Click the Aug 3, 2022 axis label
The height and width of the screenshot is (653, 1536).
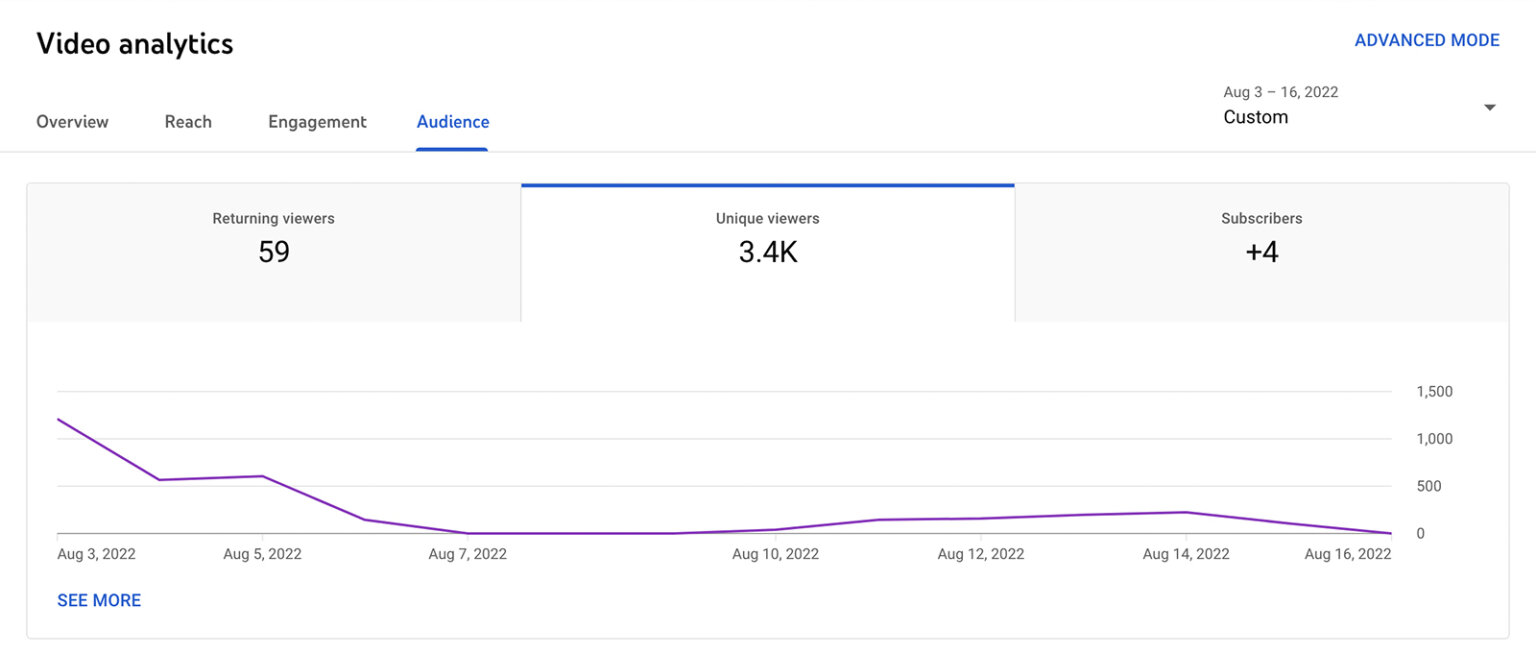(x=95, y=553)
